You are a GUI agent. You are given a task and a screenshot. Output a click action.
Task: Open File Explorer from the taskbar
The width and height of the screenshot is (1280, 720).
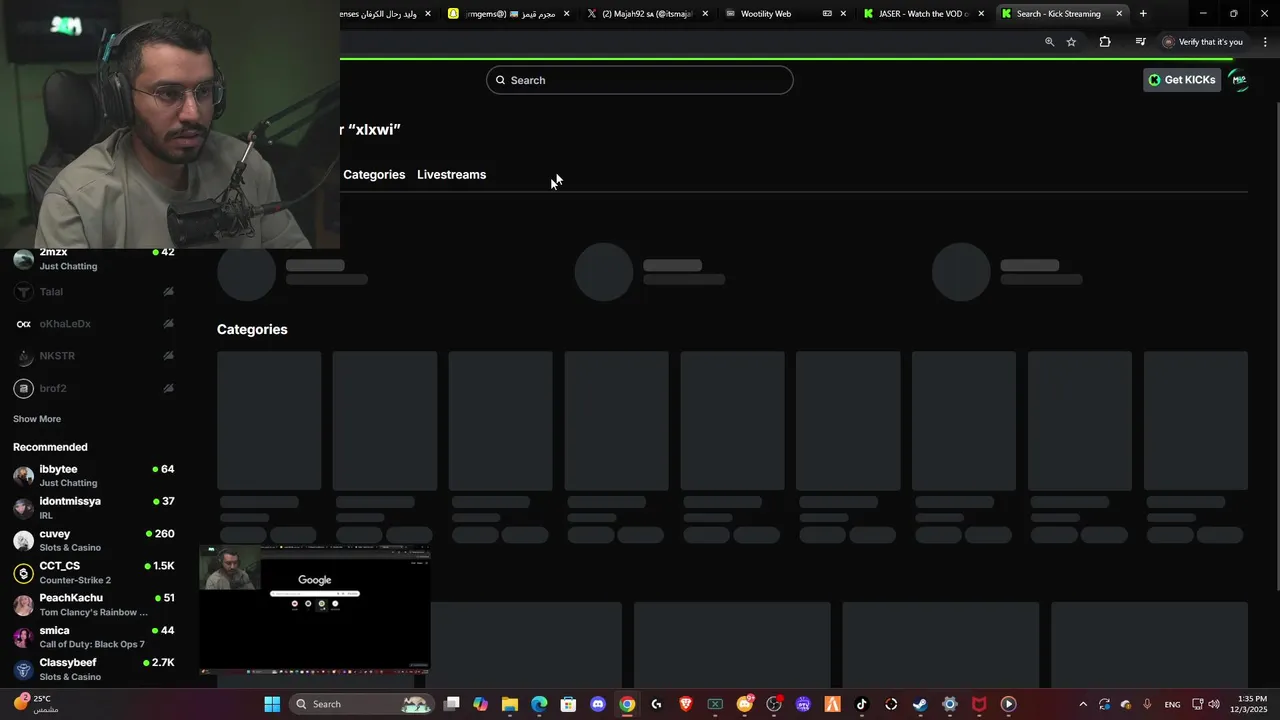click(x=510, y=704)
